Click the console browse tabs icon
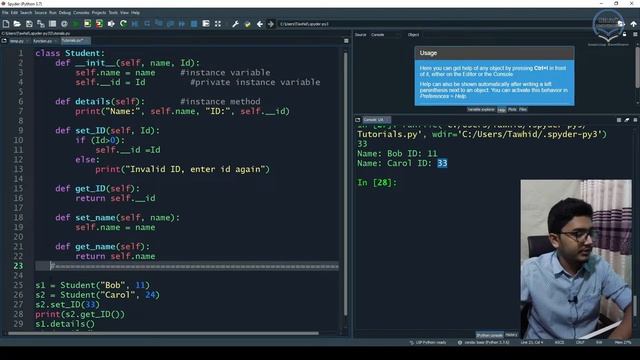Viewport: 640px width, 360px height. [358, 120]
